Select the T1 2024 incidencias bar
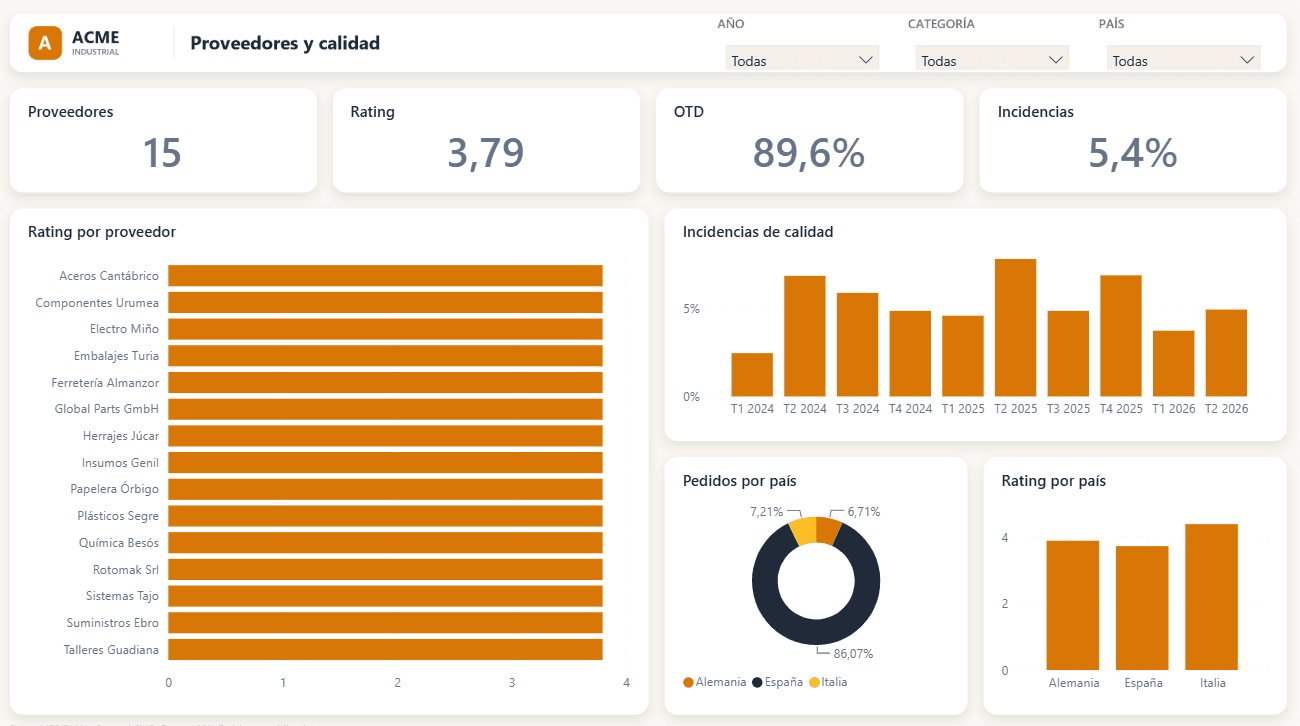The image size is (1300, 726). [x=752, y=375]
